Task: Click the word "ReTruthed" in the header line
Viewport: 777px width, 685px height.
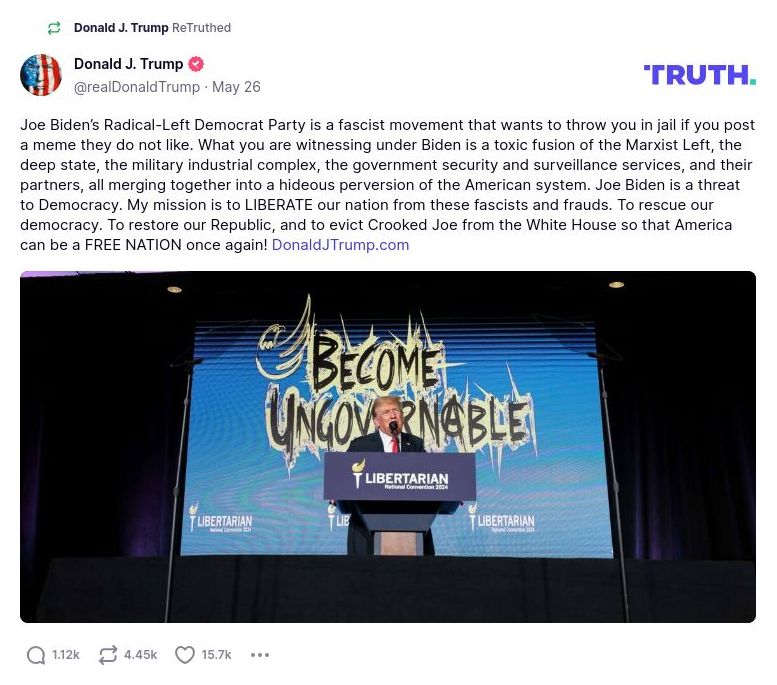Action: [x=201, y=28]
